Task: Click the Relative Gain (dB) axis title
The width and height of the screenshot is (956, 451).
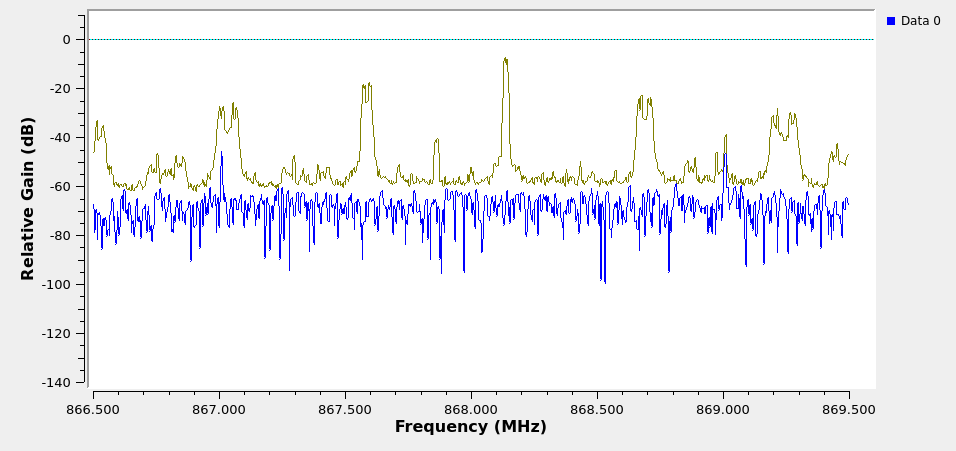Action: click(28, 198)
